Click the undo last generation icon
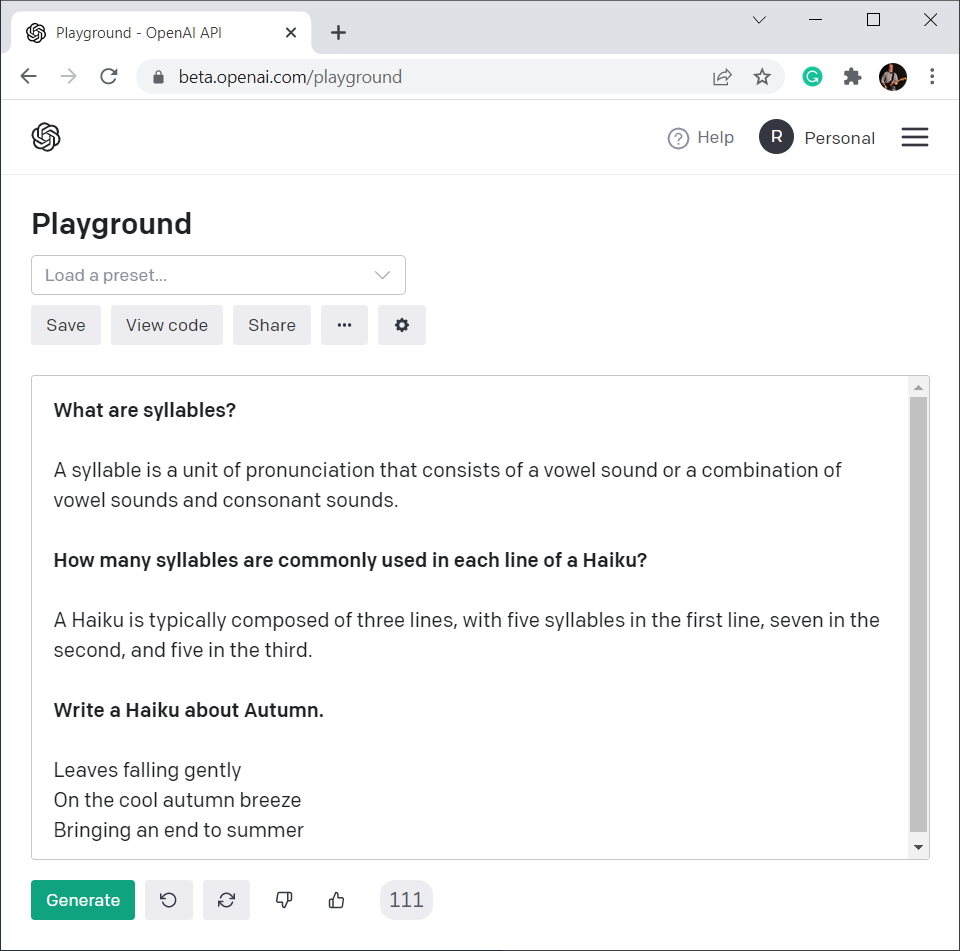 [x=168, y=900]
